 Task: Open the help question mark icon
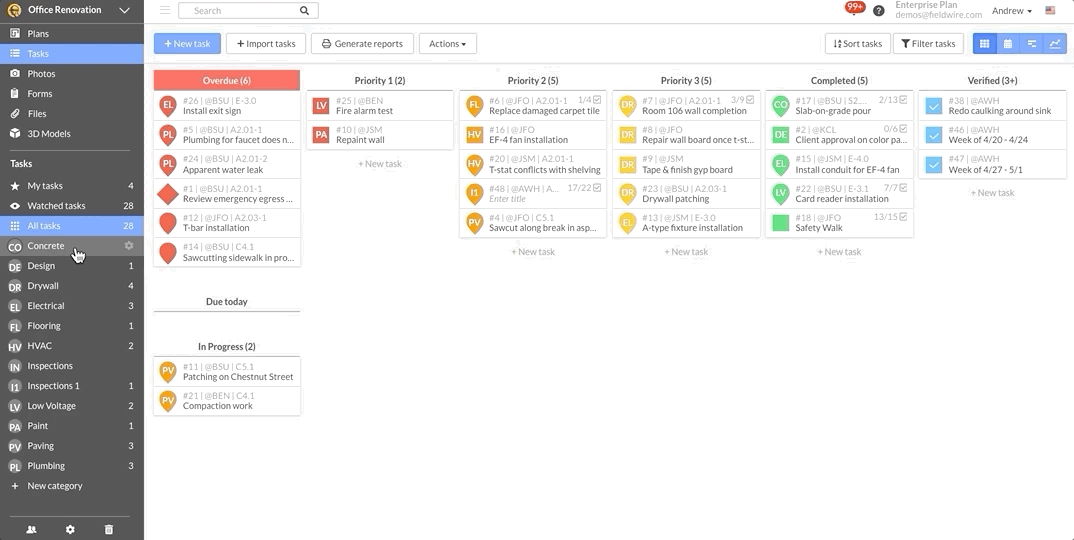click(879, 11)
